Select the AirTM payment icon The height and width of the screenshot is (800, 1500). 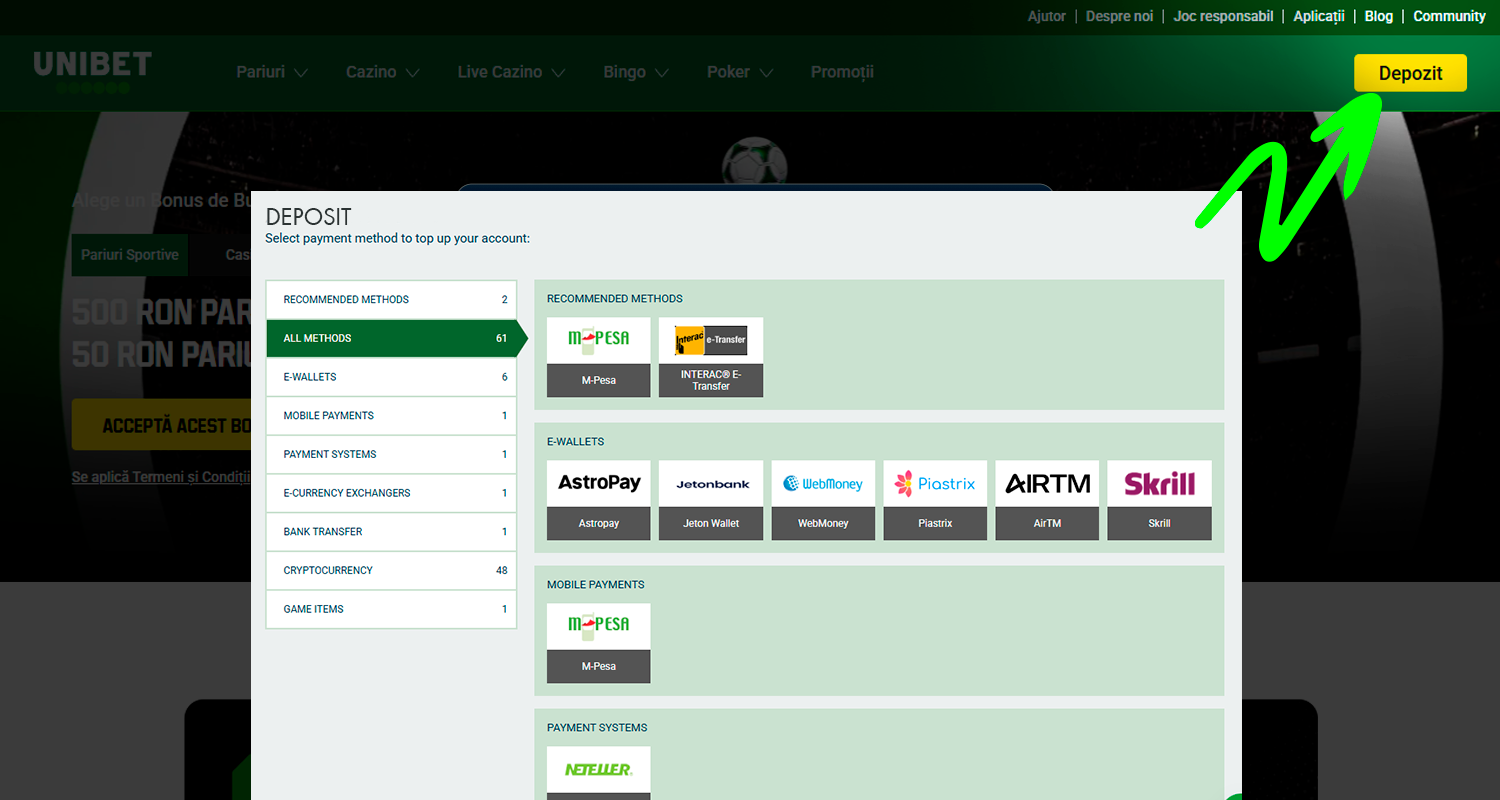coord(1047,499)
